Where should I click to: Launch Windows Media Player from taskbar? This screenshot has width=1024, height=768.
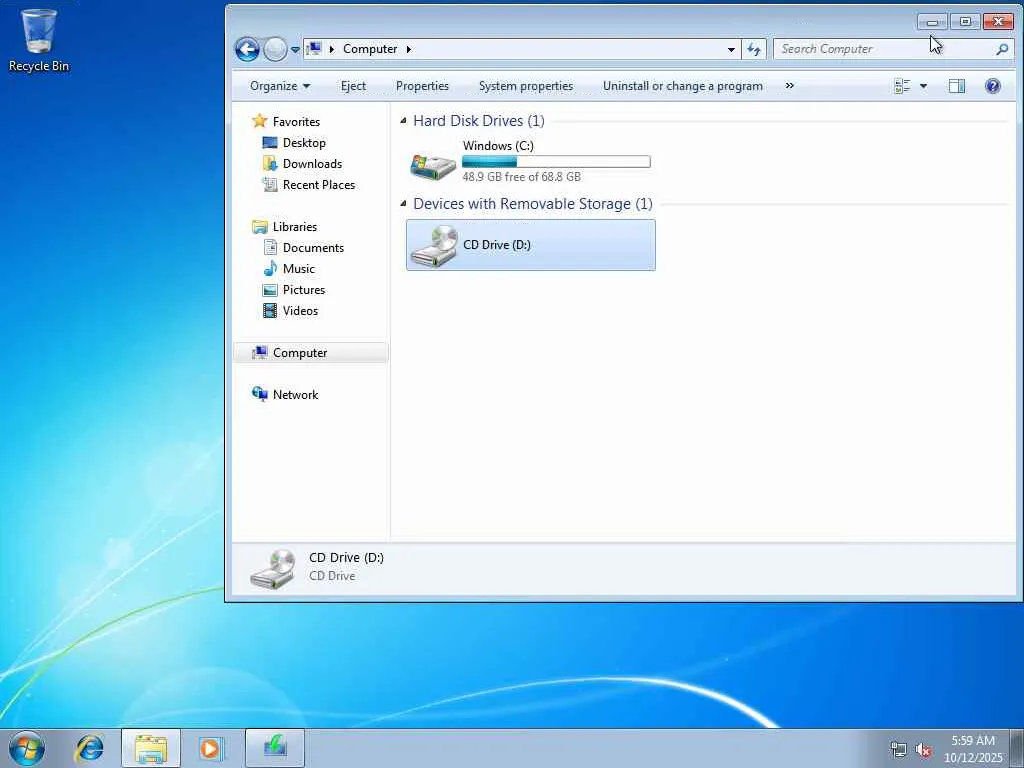211,748
